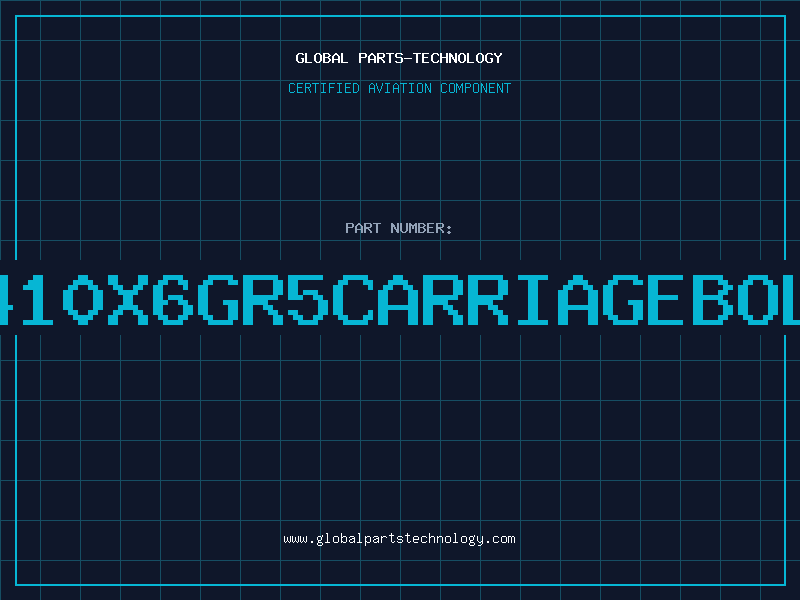Click the 'GLOBAL PARTS-TECHNOLOGY' heading

399,58
